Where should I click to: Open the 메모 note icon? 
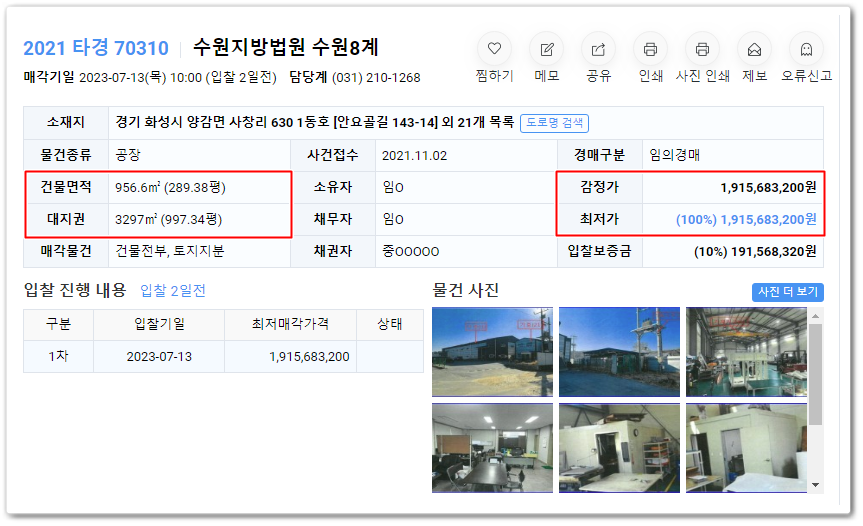[547, 50]
